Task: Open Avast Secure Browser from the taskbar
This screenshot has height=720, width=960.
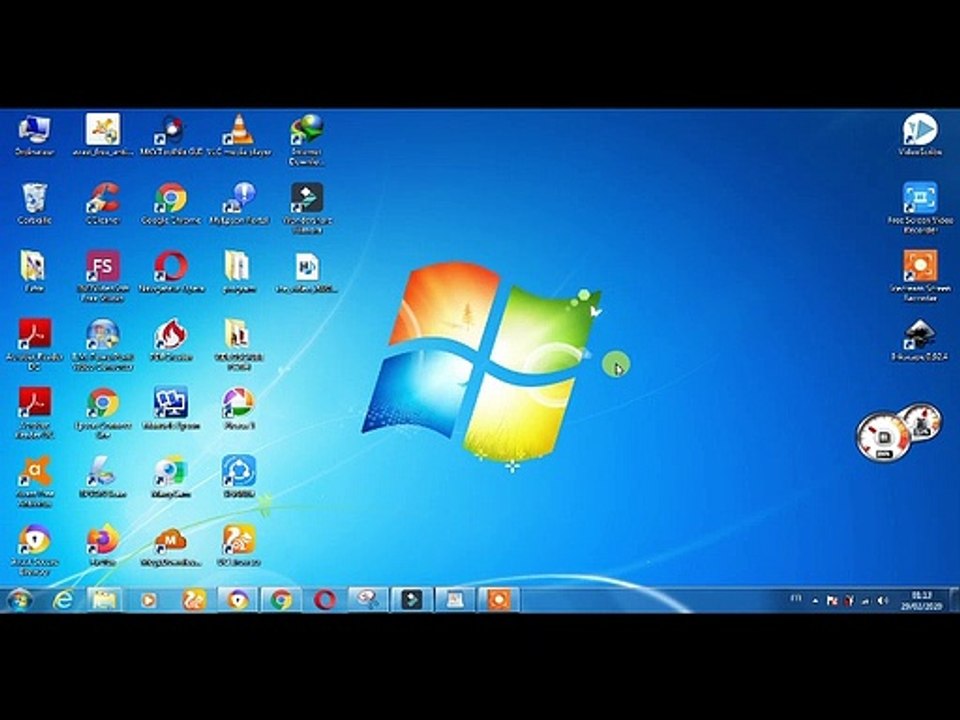Action: pyautogui.click(x=238, y=600)
